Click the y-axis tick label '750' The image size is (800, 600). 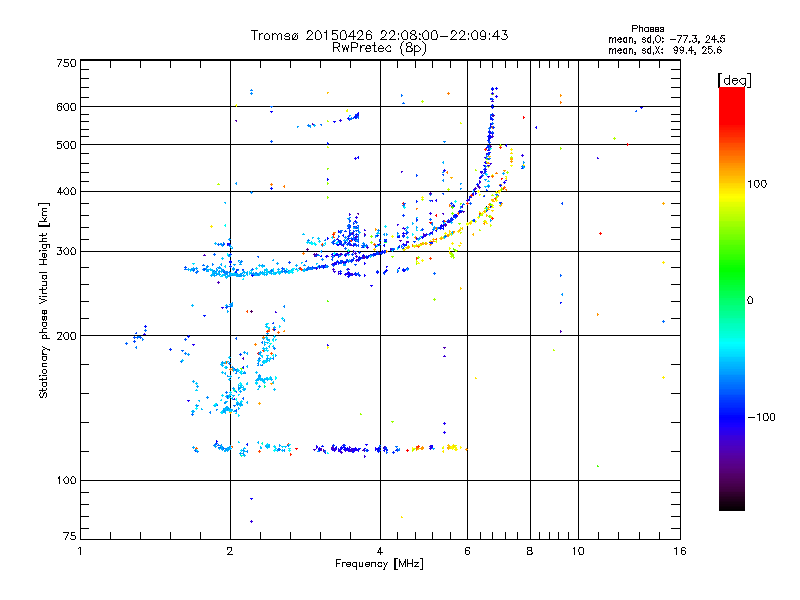coord(66,63)
